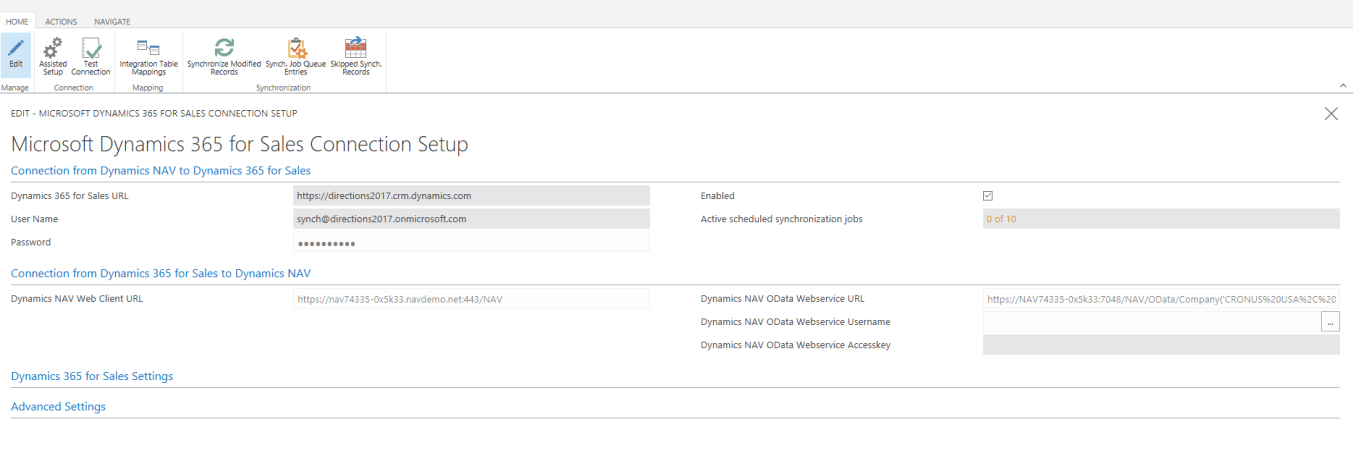This screenshot has height=464, width=1353.
Task: Expand the Advanced Settings section
Action: pyautogui.click(x=58, y=407)
